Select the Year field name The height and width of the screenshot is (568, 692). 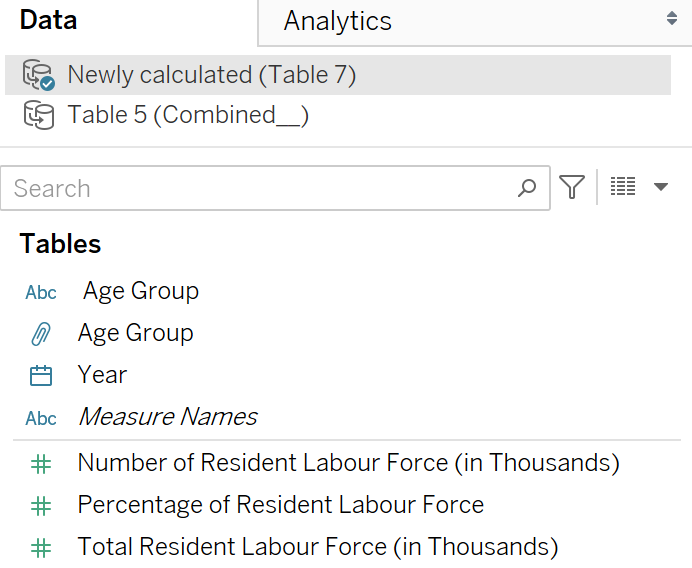102,375
